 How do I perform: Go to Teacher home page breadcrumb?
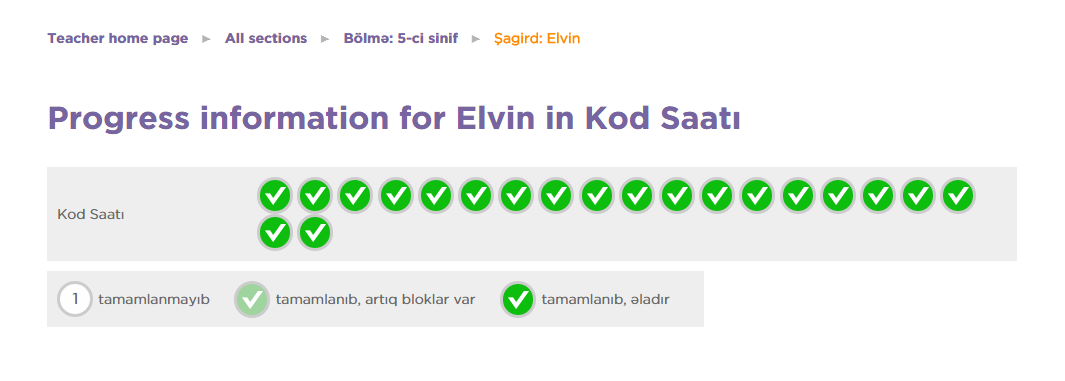[118, 39]
